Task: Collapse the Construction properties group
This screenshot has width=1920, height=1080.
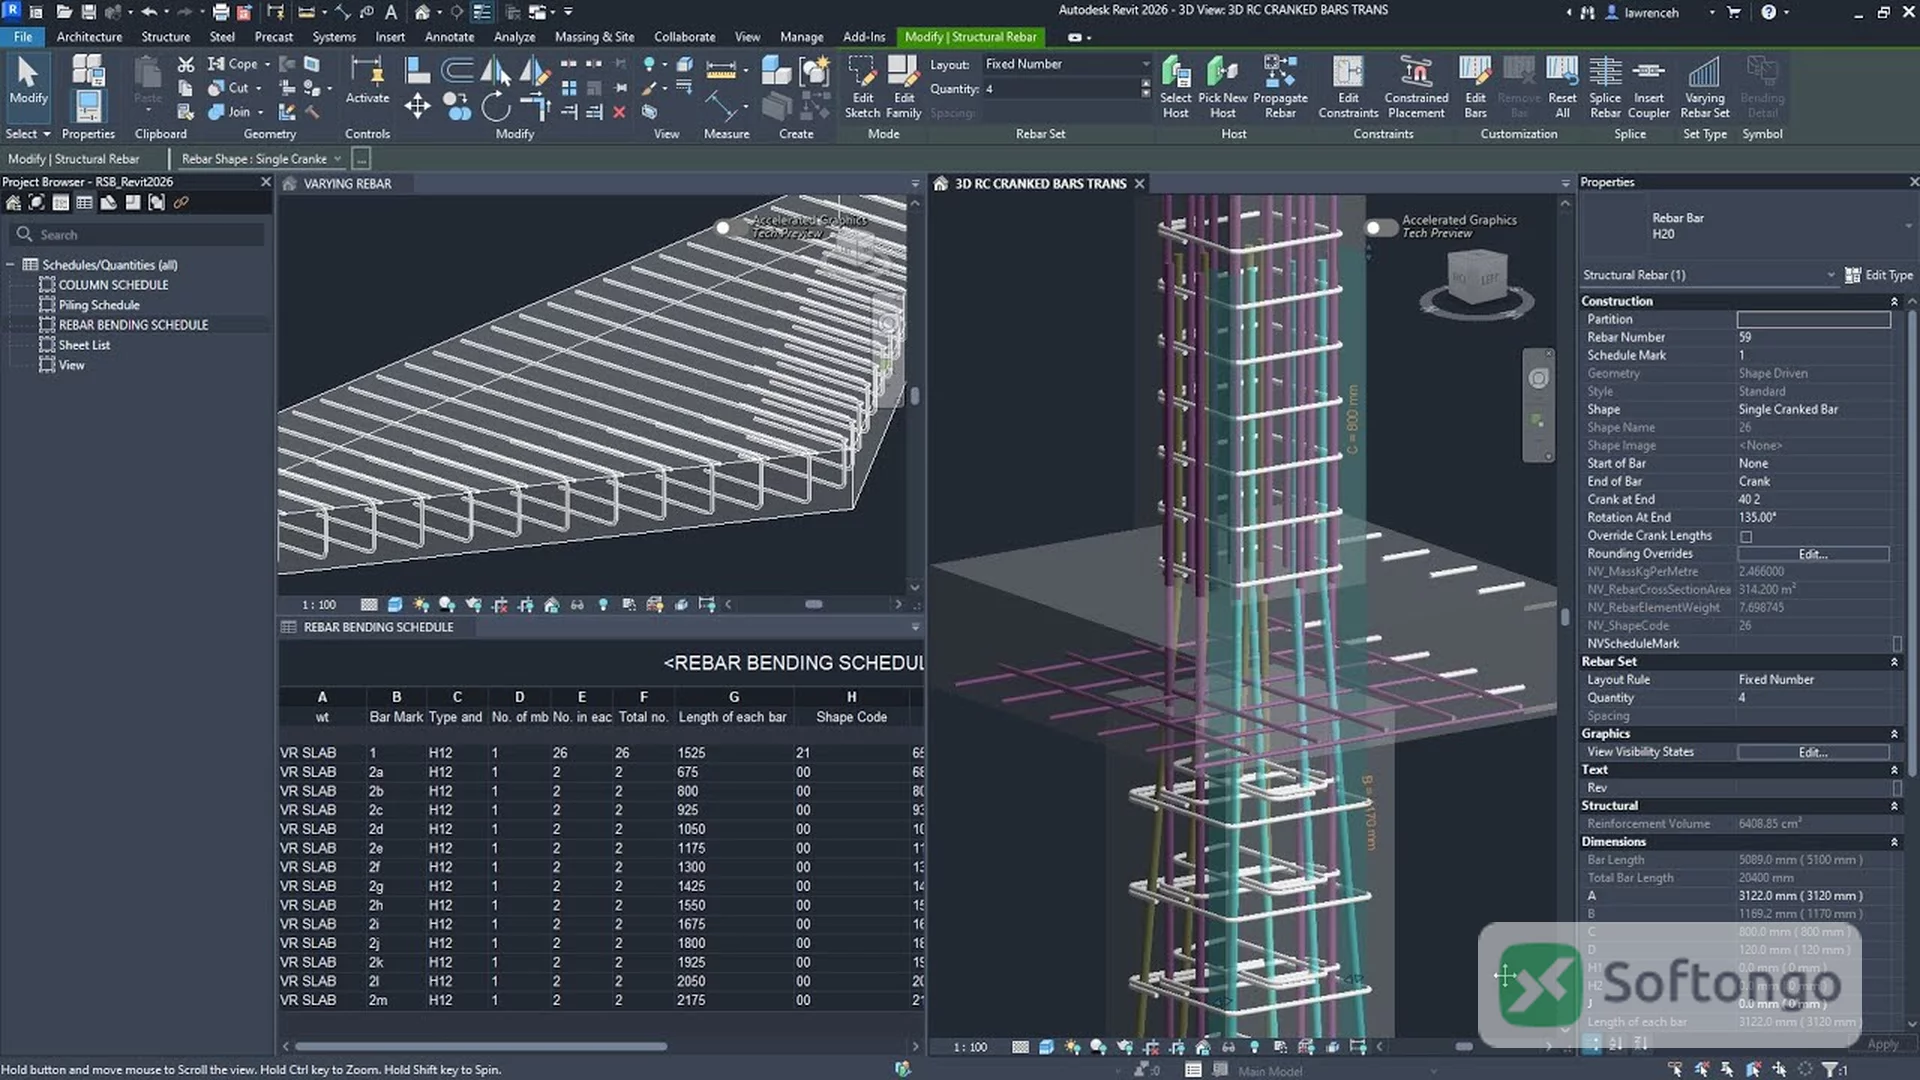Action: (x=1893, y=301)
